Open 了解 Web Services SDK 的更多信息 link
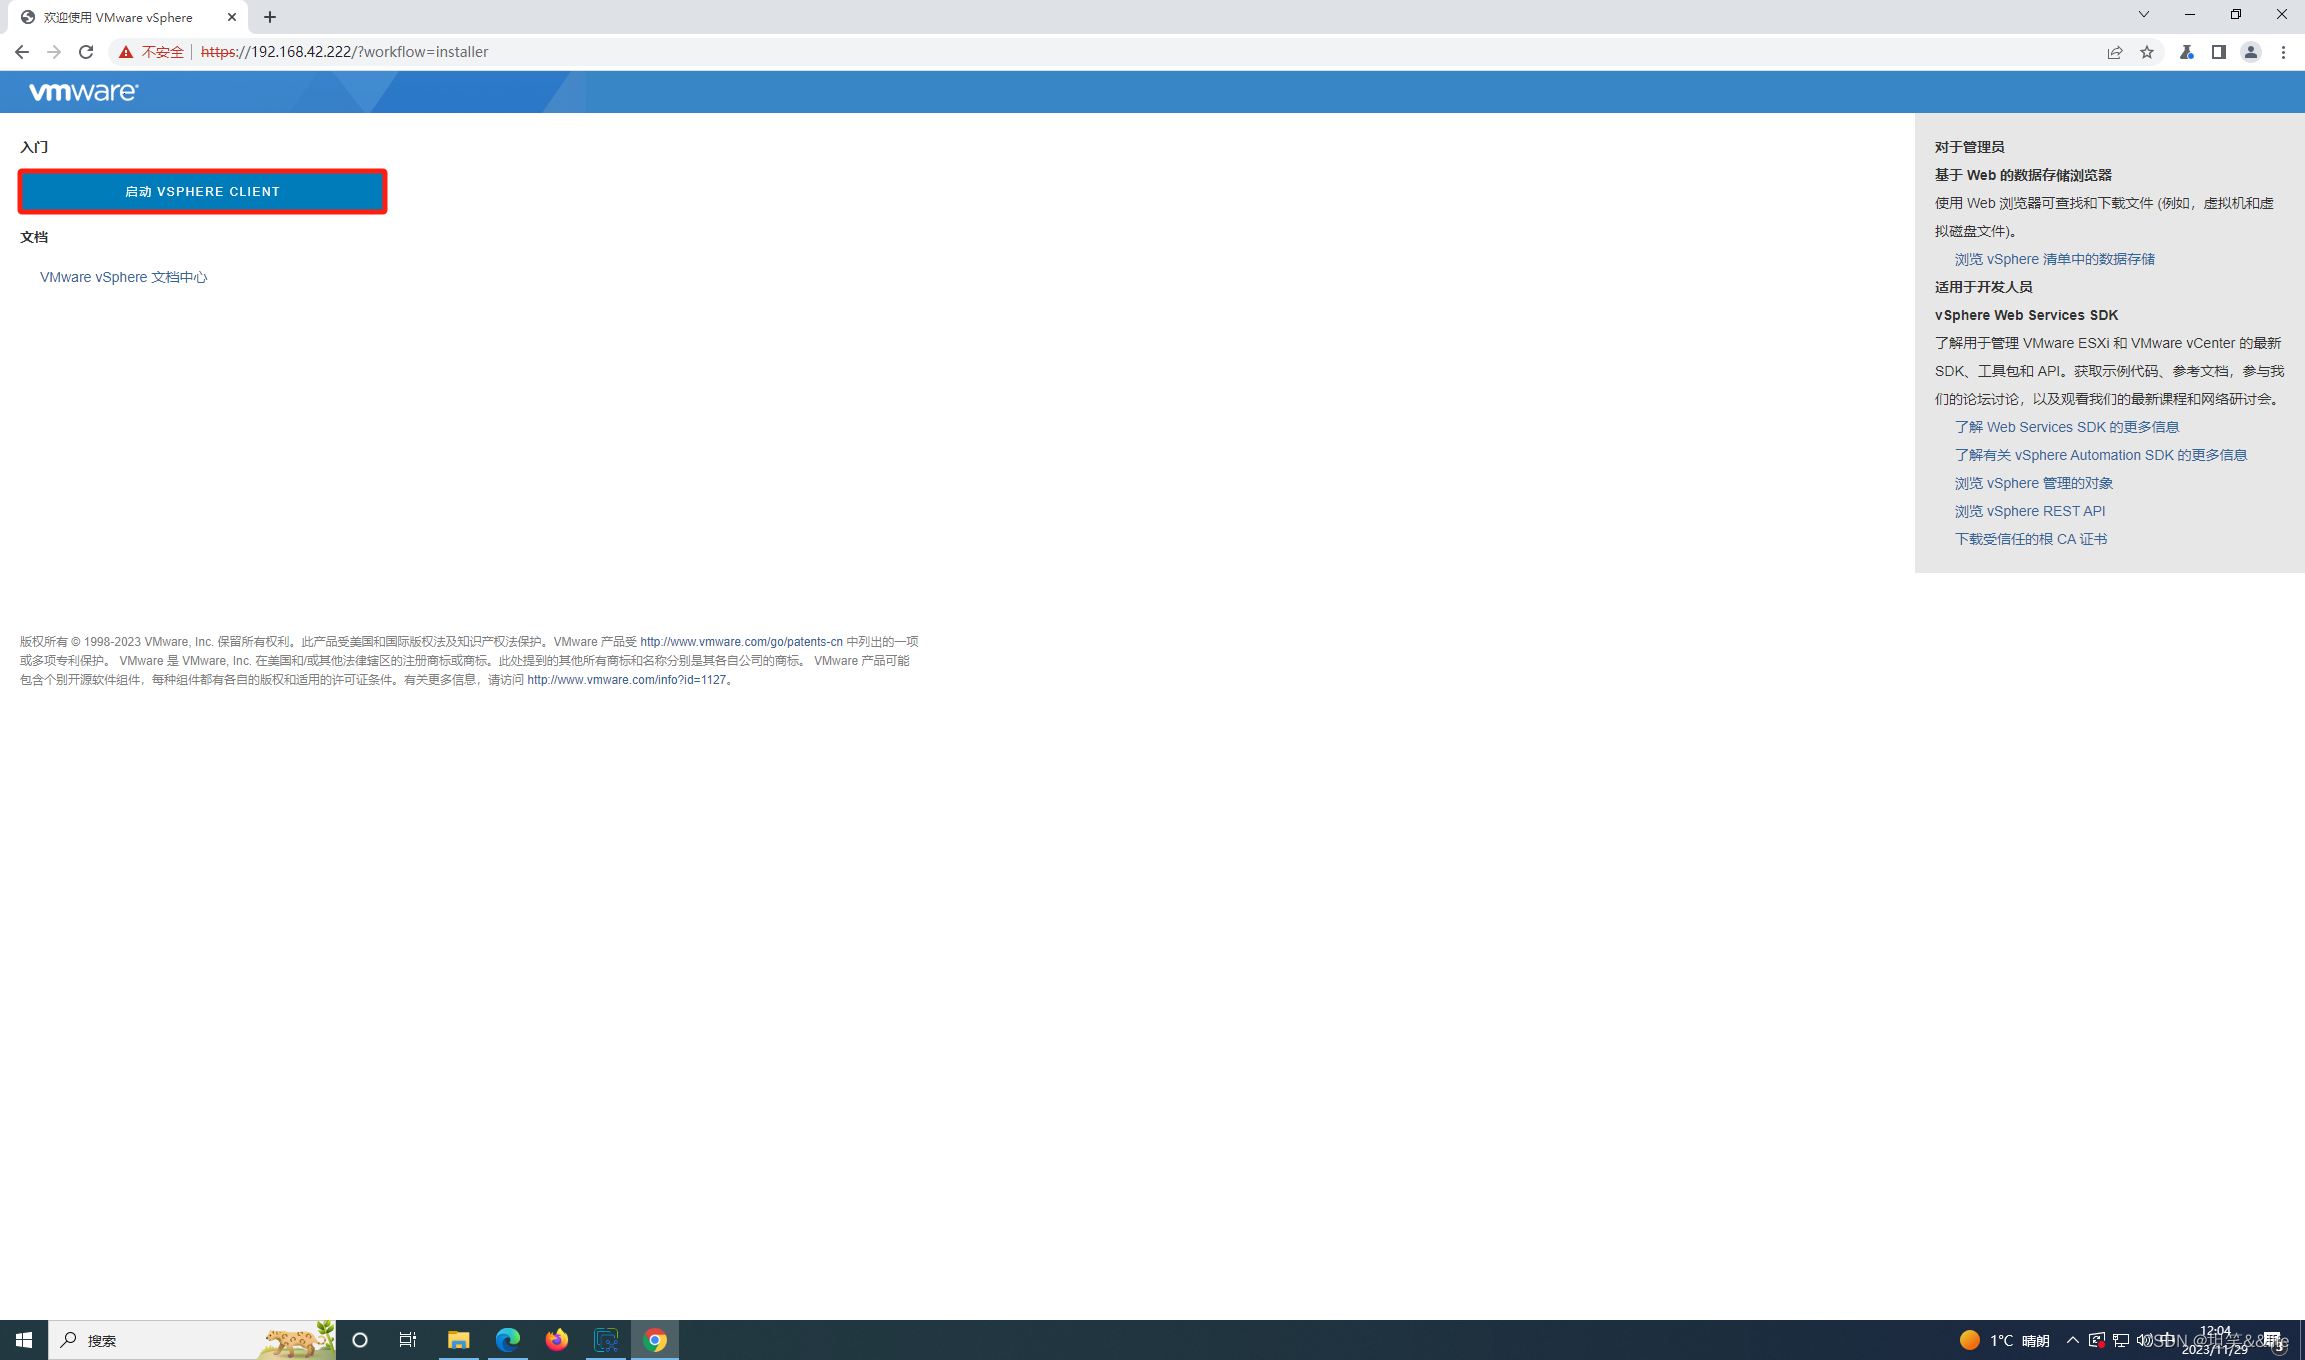The width and height of the screenshot is (2305, 1360). pos(2066,427)
